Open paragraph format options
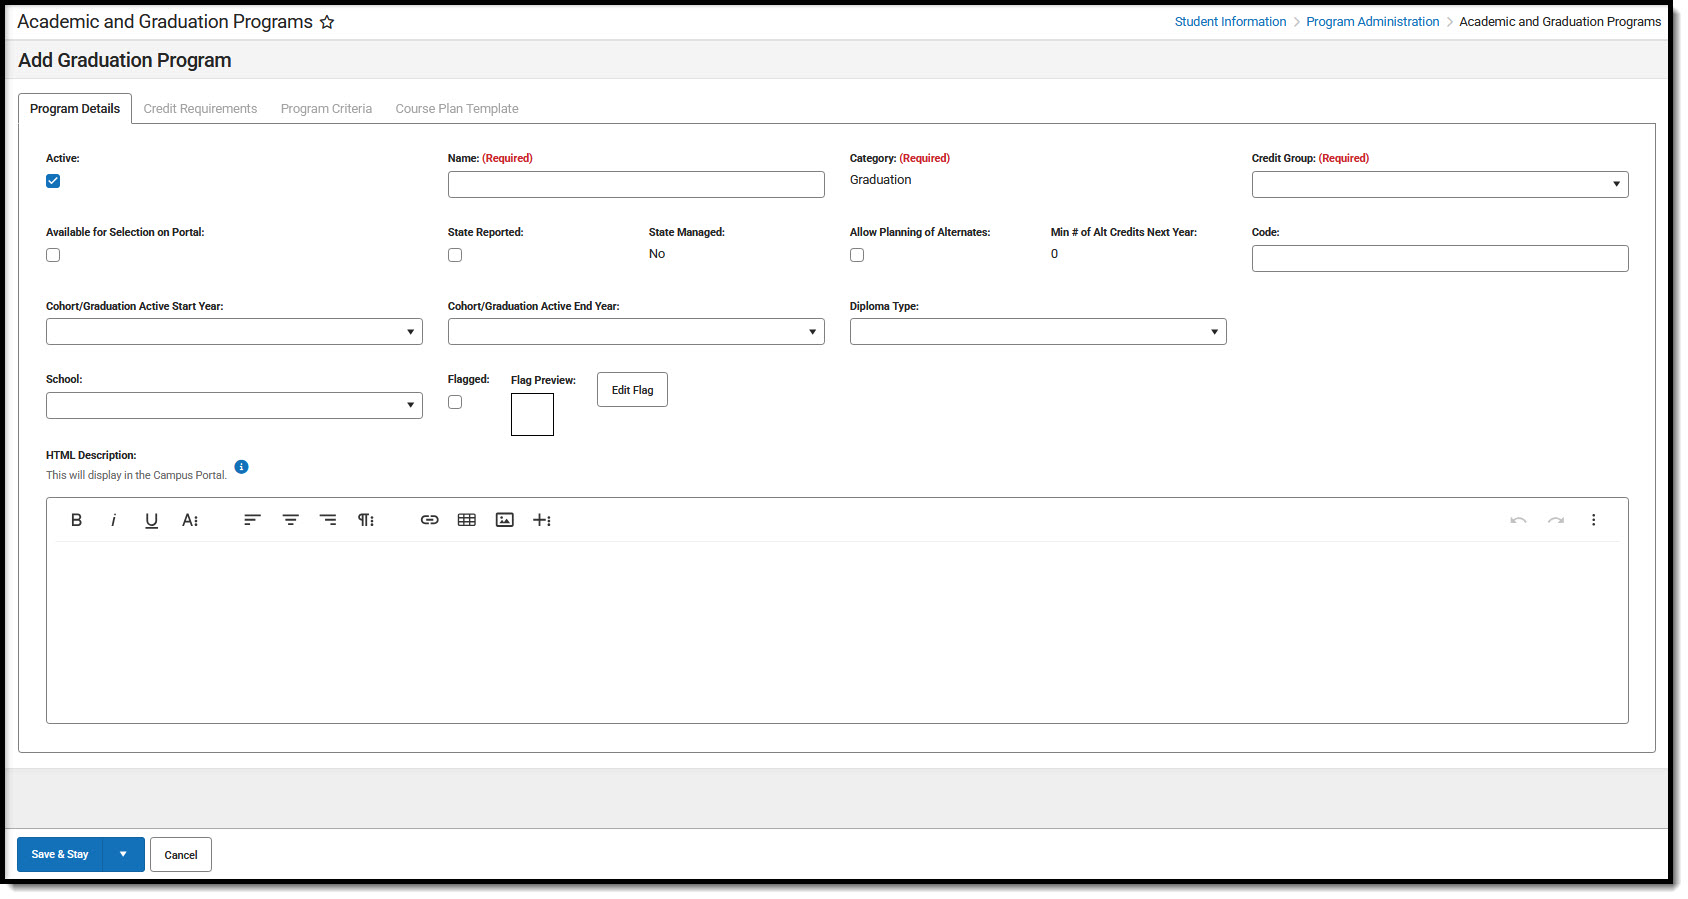Image resolution: width=1688 pixels, height=899 pixels. [x=366, y=520]
